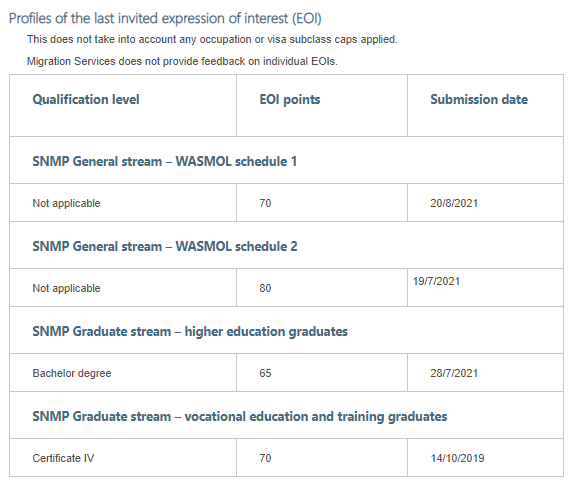Click the 70 points value under WASMOL schedule 1

[265, 203]
